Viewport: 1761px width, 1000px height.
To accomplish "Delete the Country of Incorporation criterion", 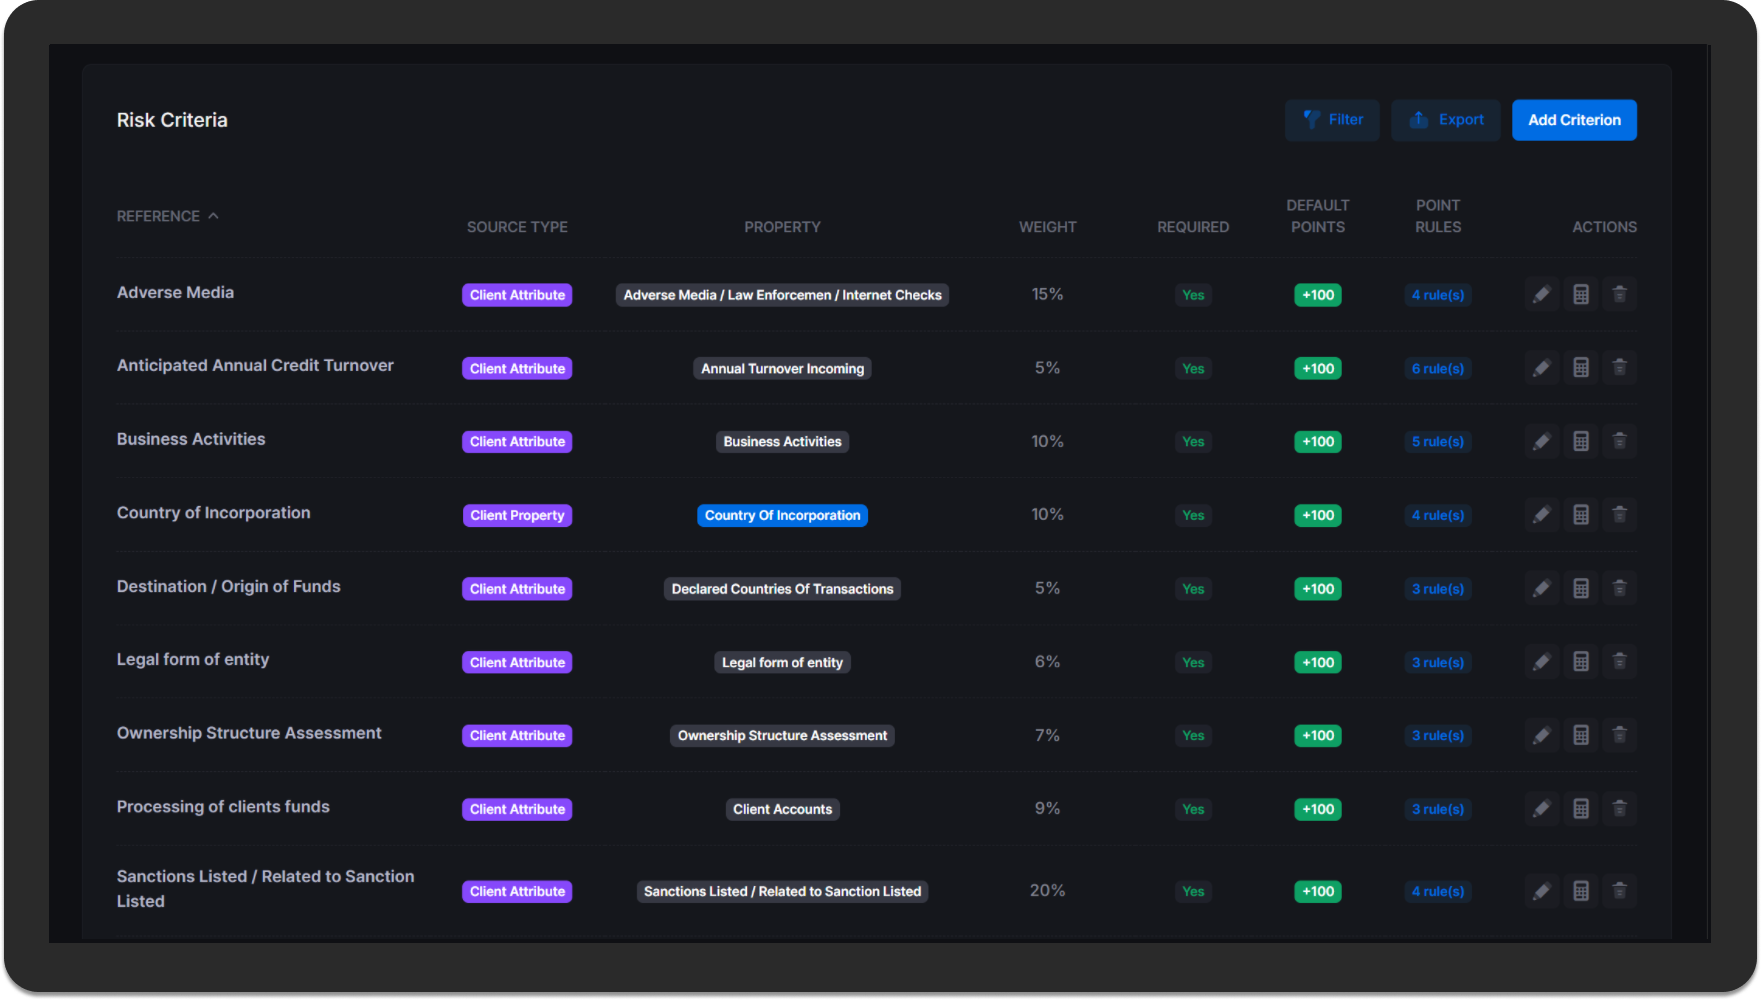I will 1619,515.
